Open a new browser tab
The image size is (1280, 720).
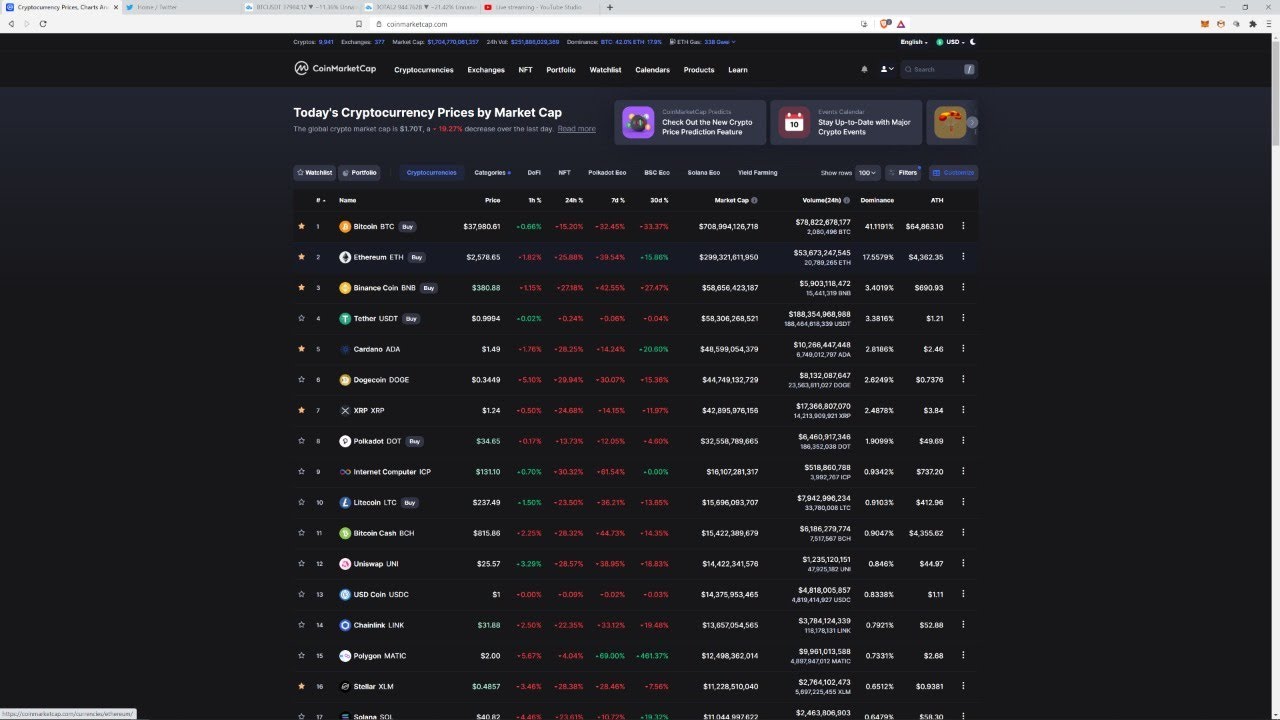[610, 7]
